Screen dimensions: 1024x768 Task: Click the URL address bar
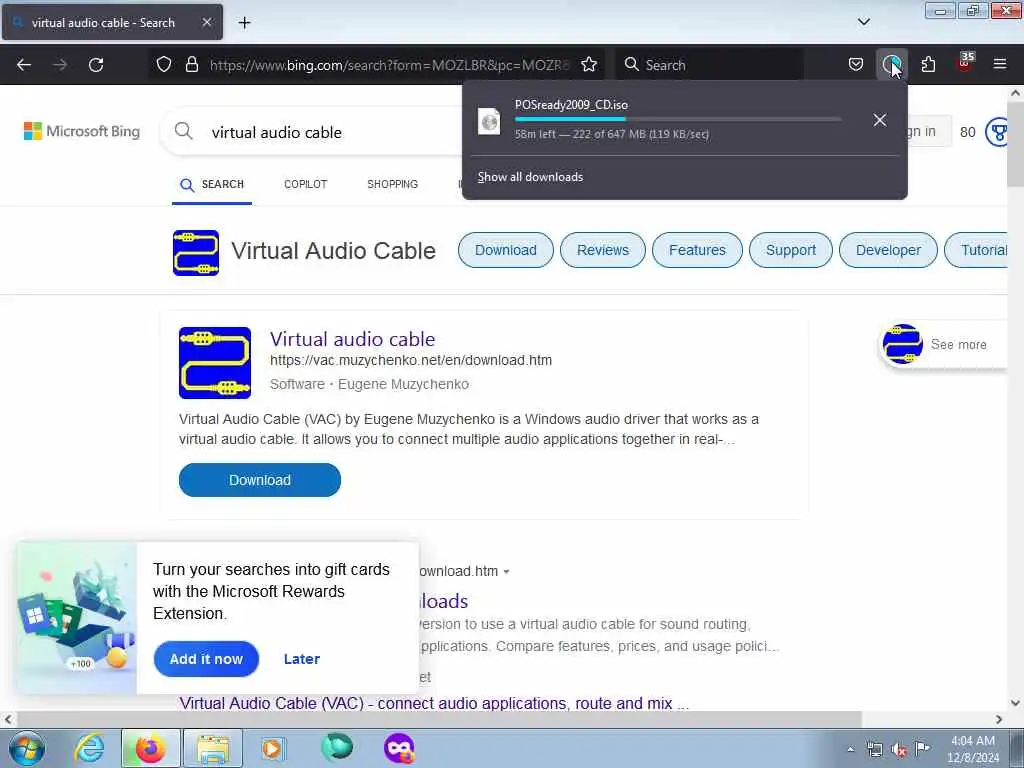pyautogui.click(x=389, y=65)
